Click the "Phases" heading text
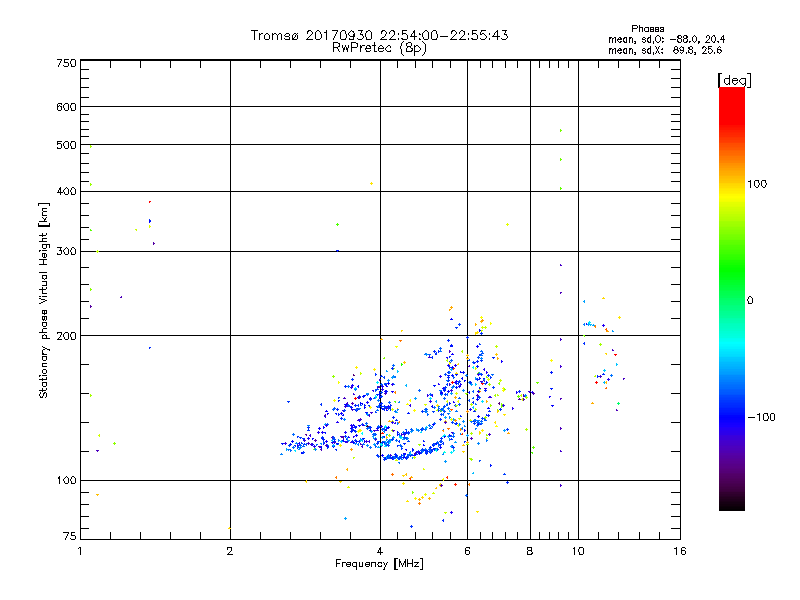This screenshot has height=600, width=800. click(x=647, y=29)
